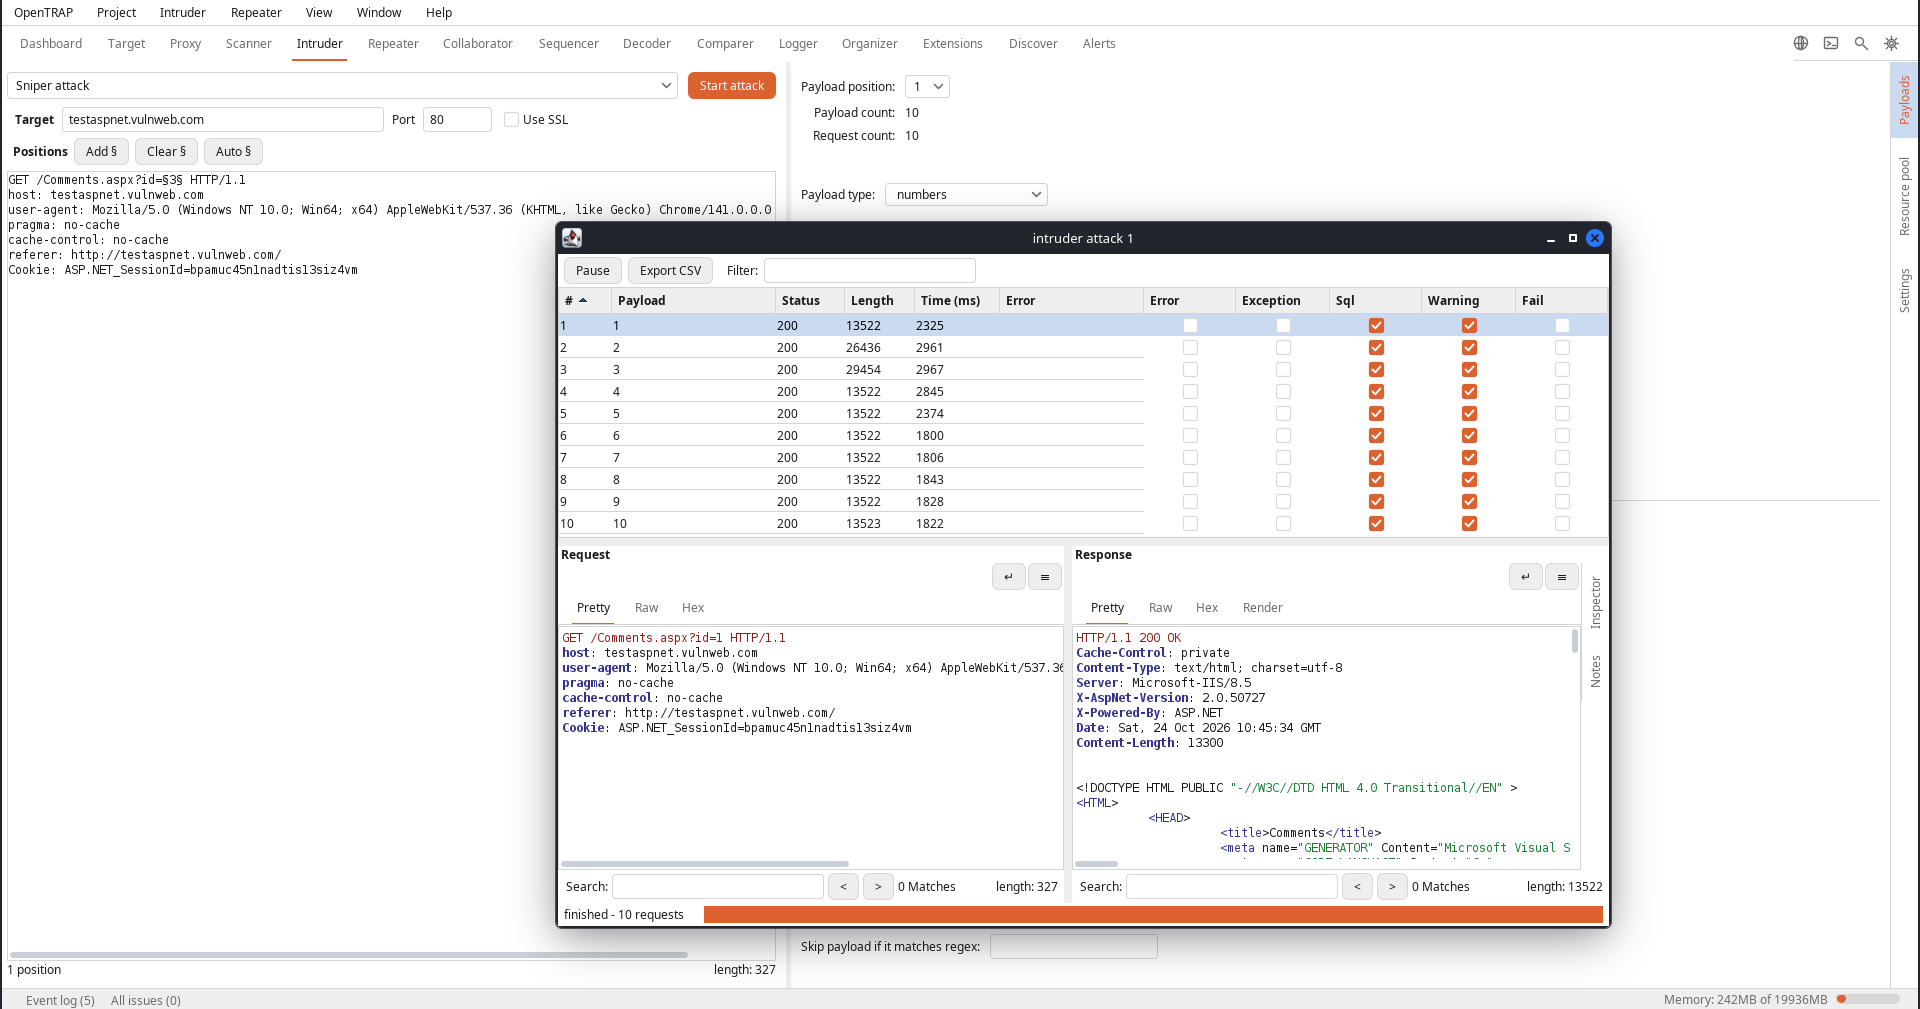Click the attack progress bar
This screenshot has height=1009, width=1920.
pyautogui.click(x=1153, y=915)
